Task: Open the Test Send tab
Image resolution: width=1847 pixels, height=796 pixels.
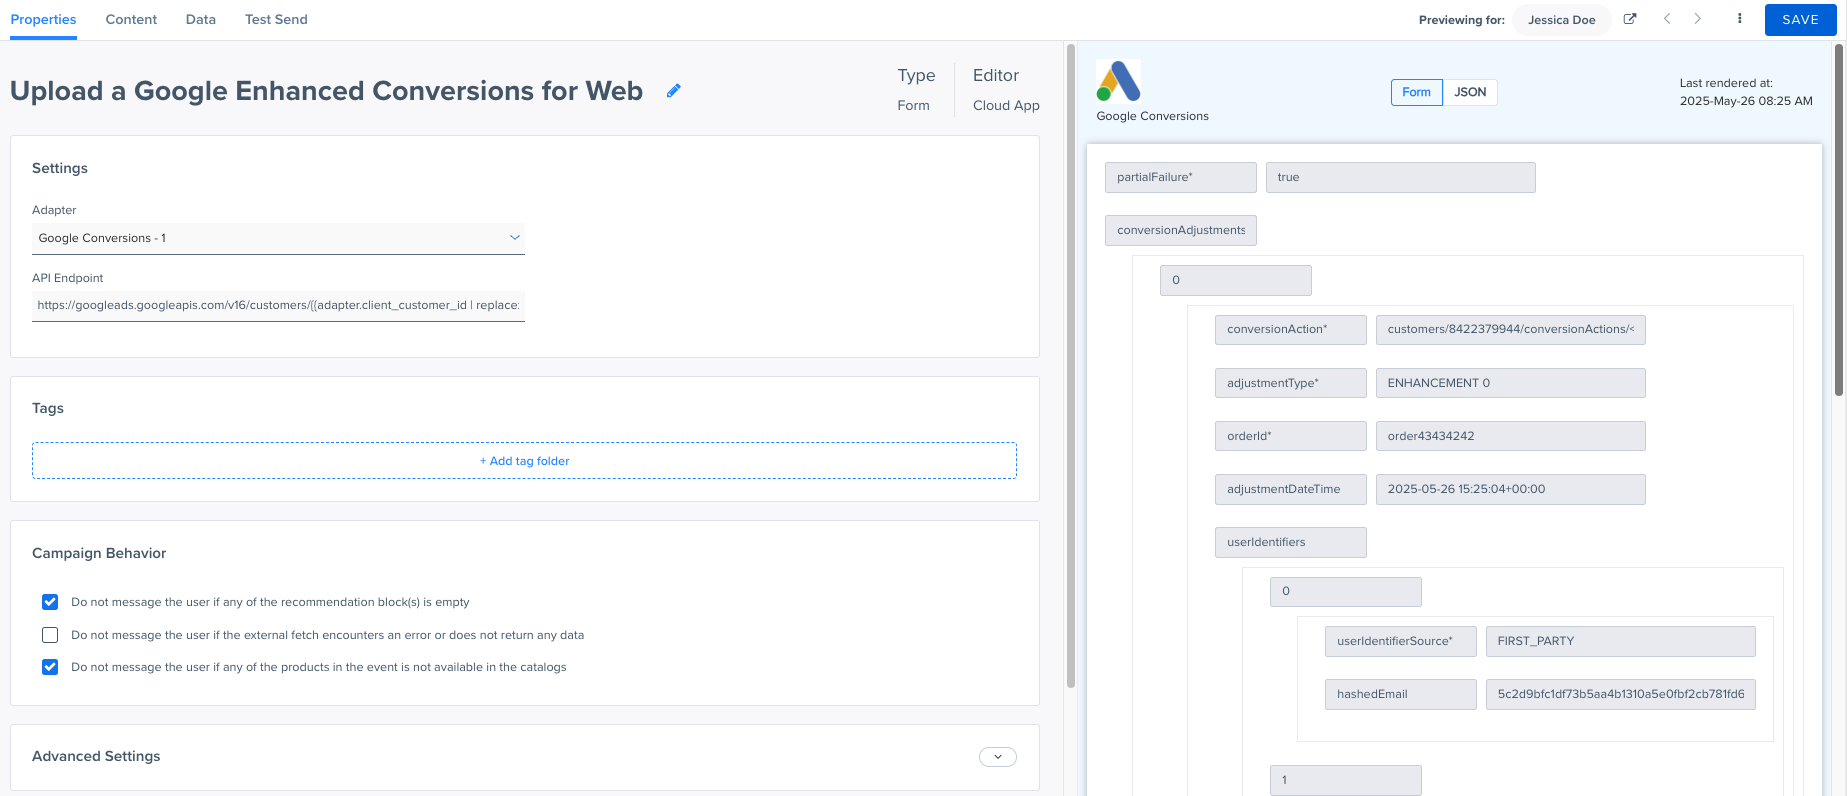Action: [276, 20]
